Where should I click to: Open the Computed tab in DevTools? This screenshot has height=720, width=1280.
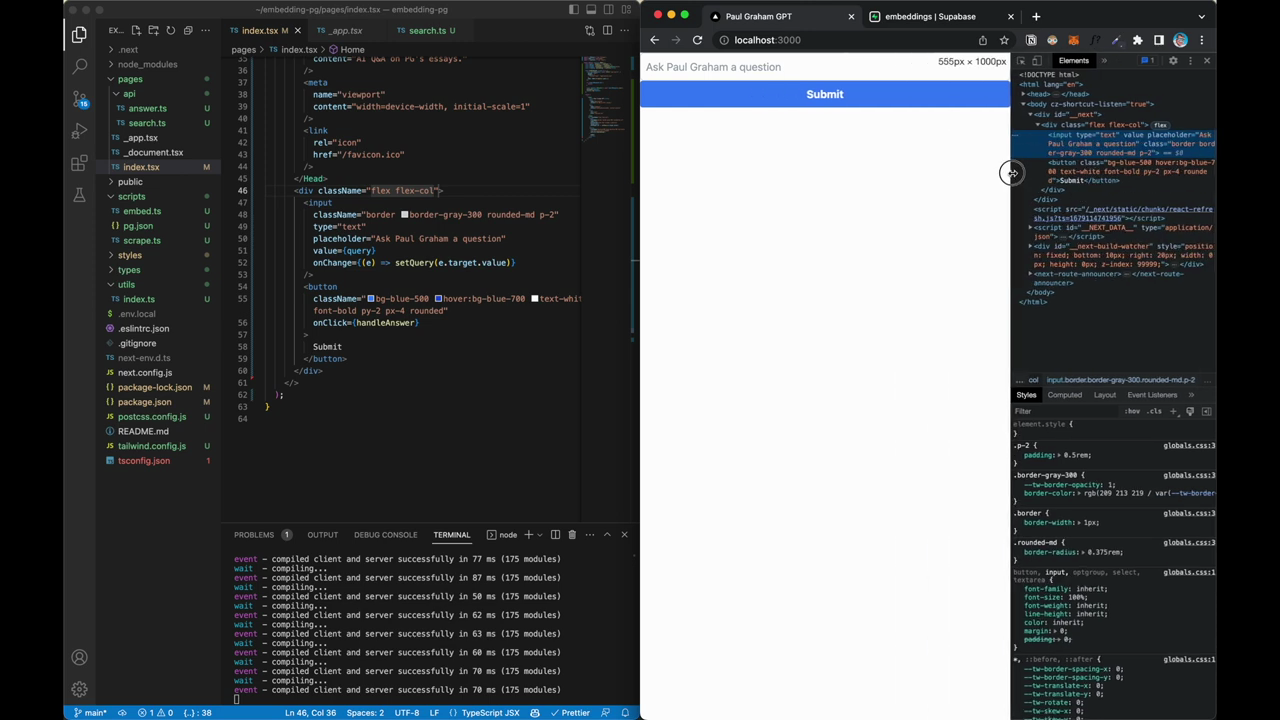click(1064, 395)
